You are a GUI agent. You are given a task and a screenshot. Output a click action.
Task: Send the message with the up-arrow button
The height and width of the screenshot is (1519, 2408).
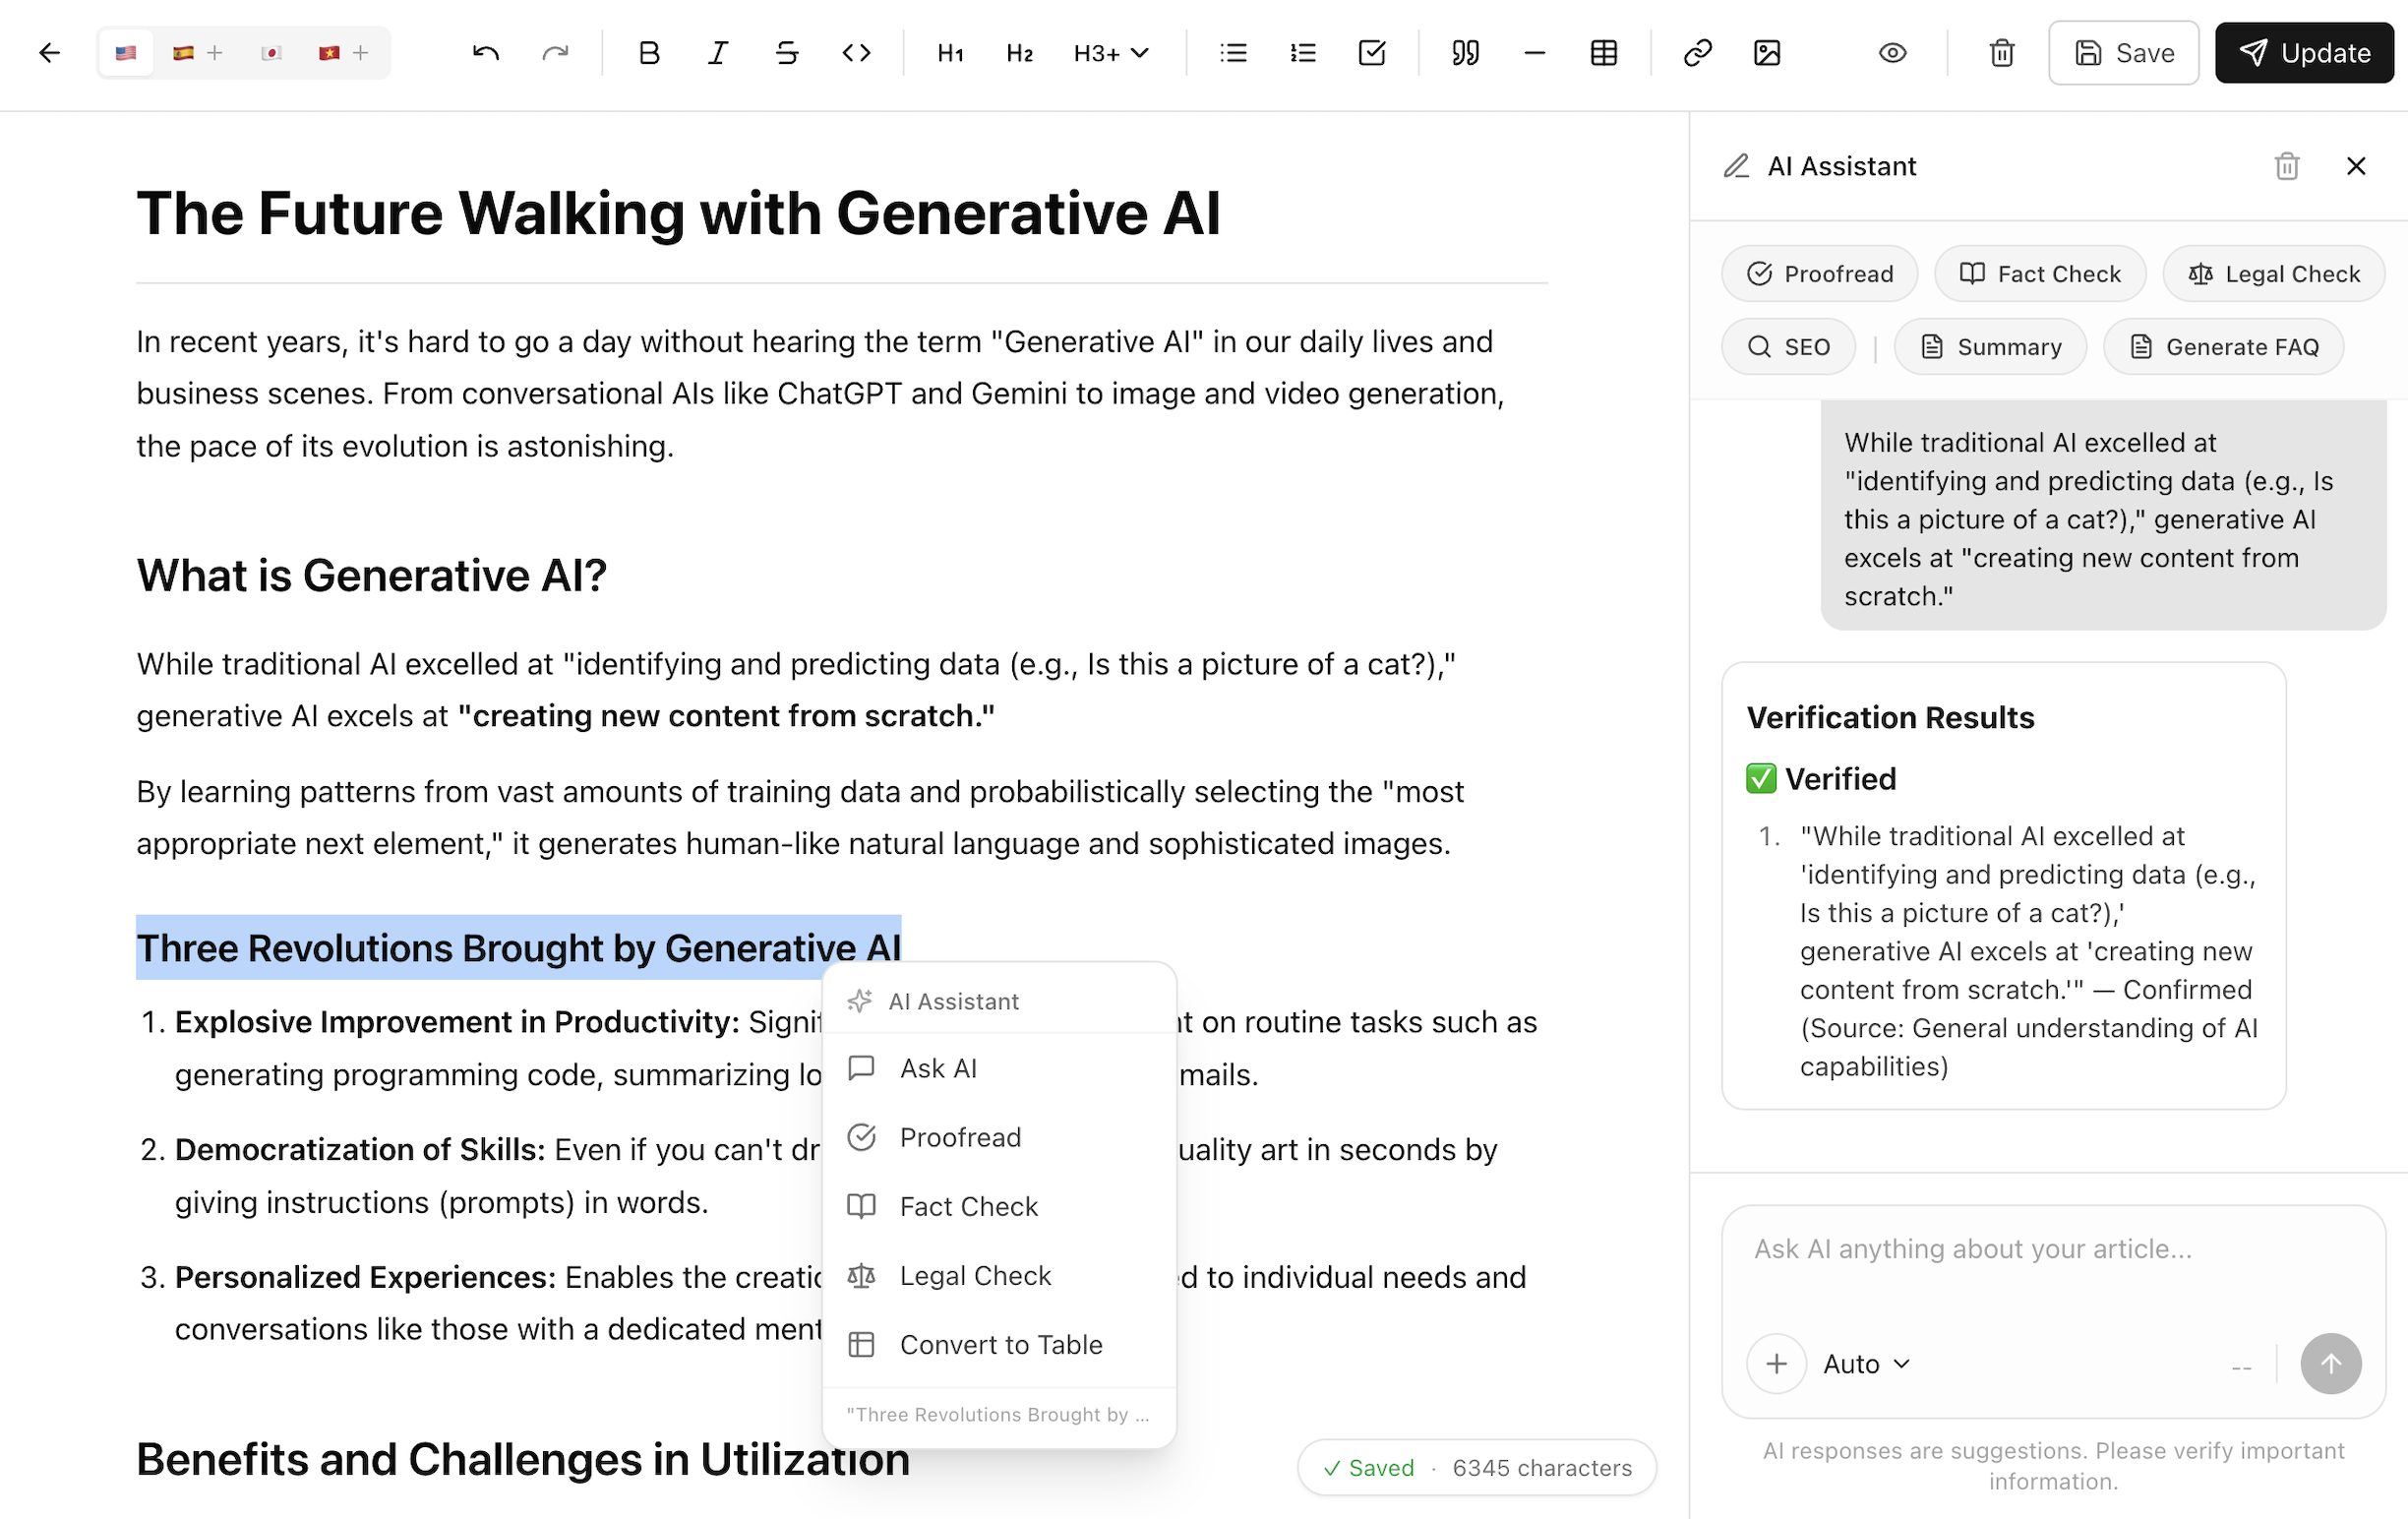tap(2330, 1364)
